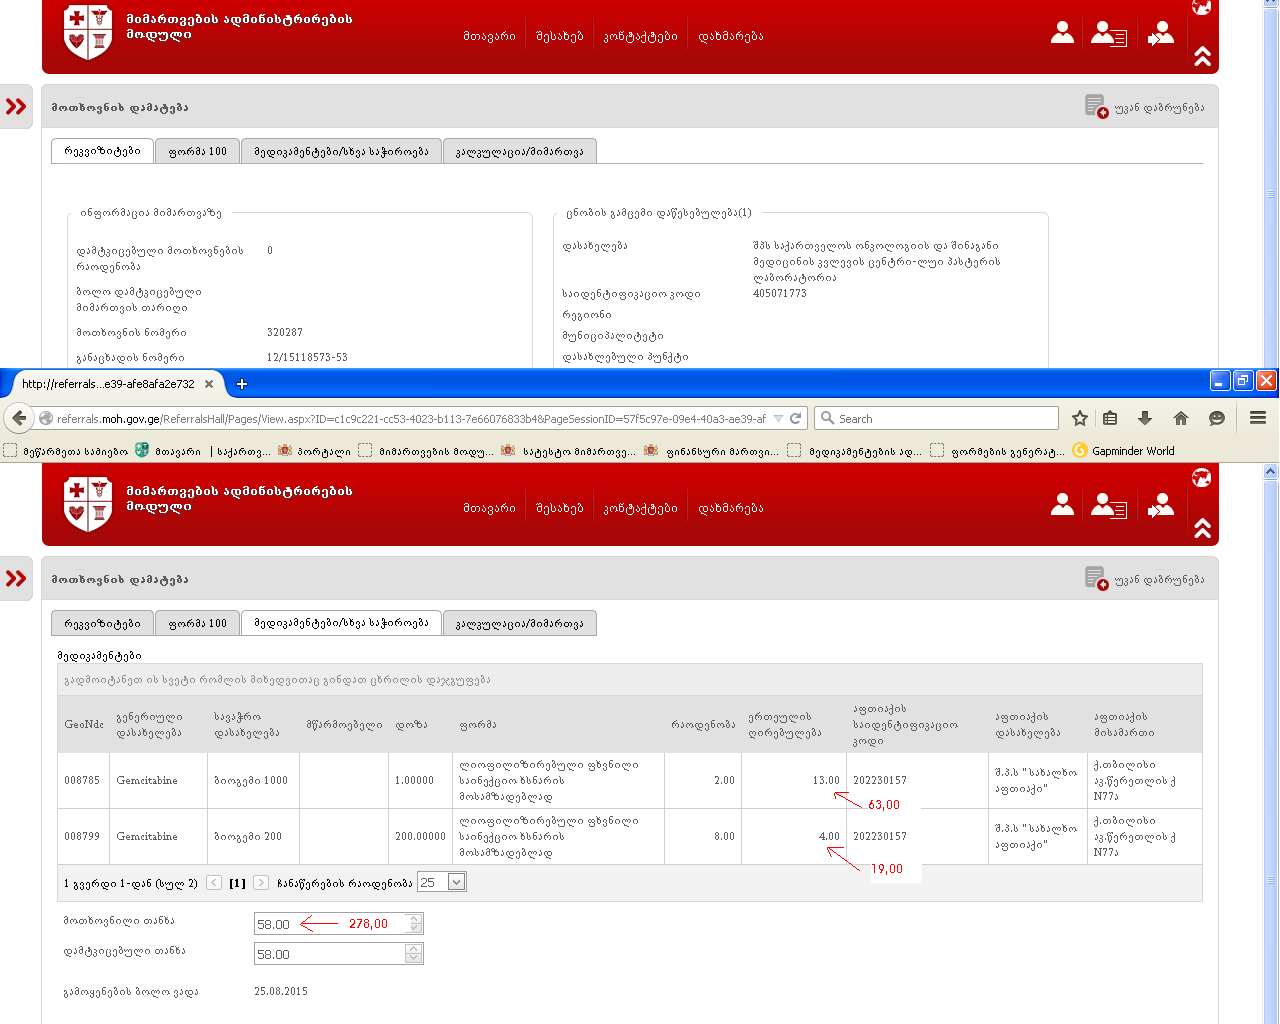Increase the მოთხოვნილი თანხა value with the up spinner

pos(414,918)
